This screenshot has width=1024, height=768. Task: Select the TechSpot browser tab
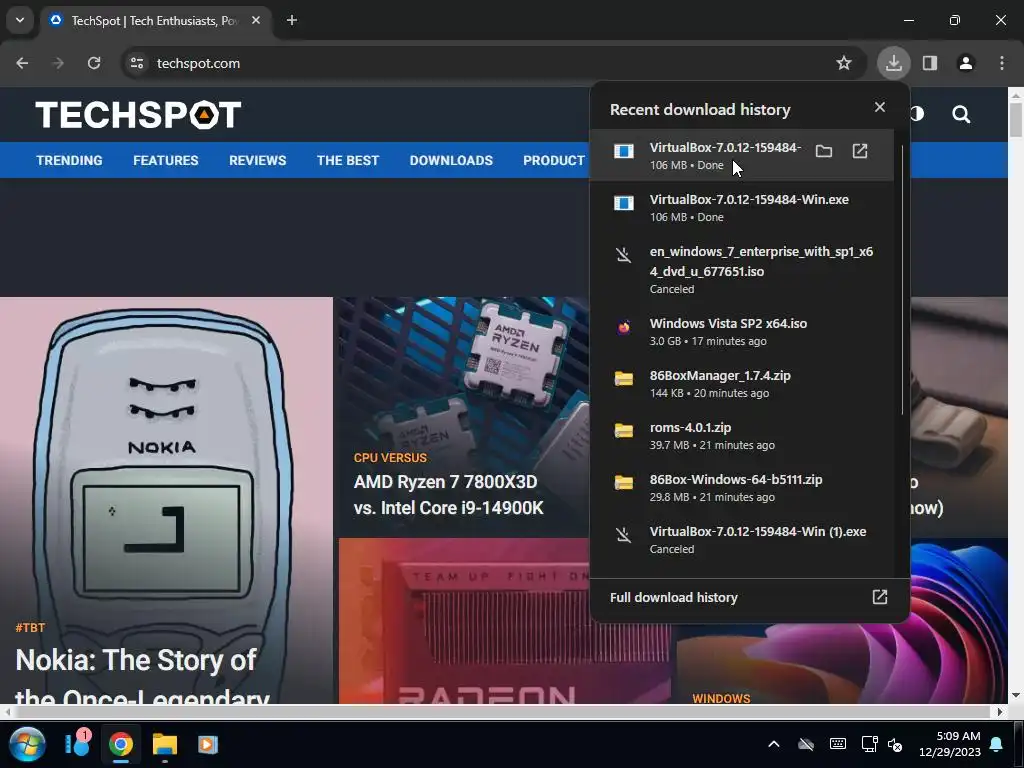pos(155,21)
